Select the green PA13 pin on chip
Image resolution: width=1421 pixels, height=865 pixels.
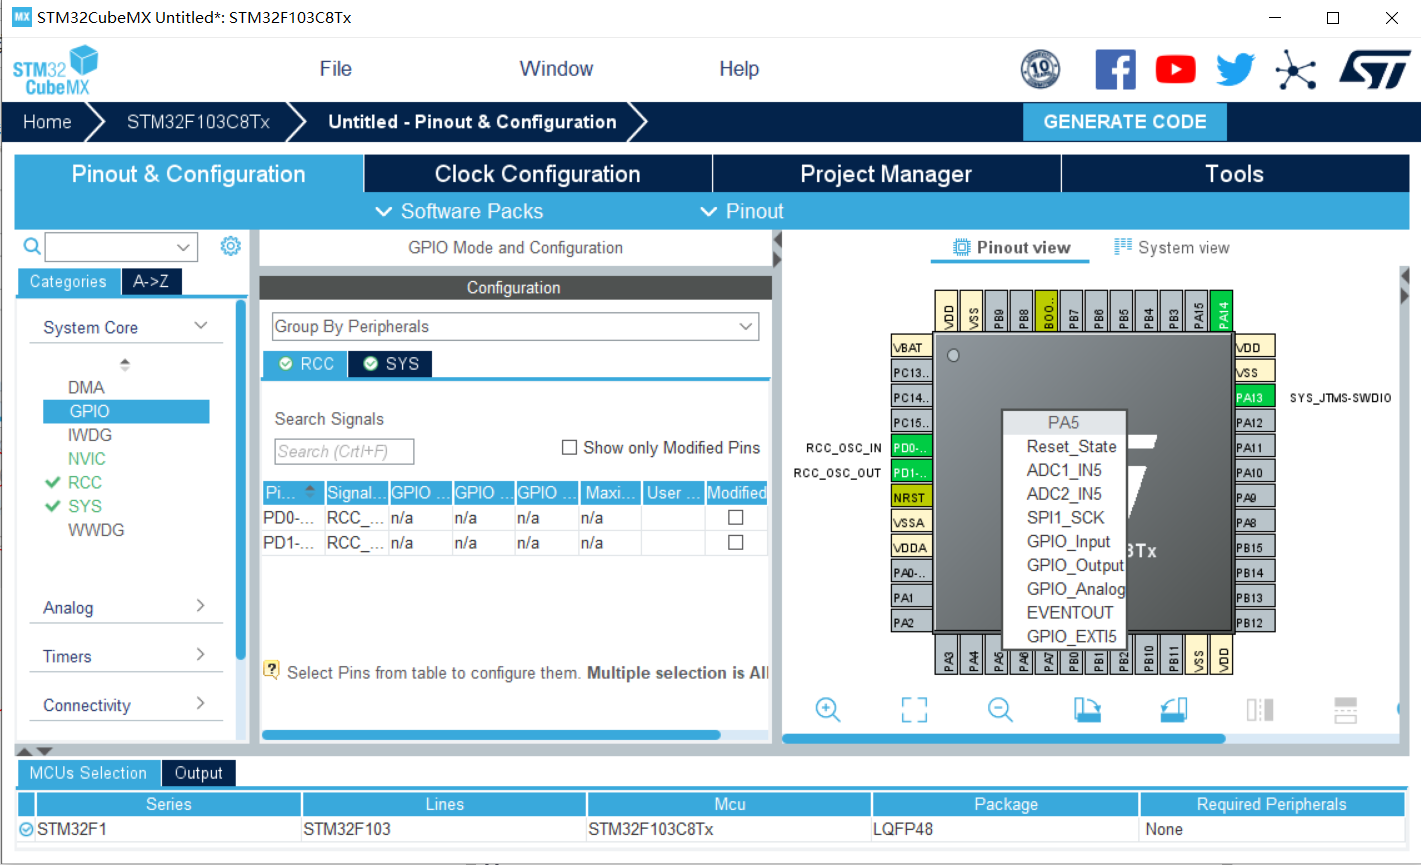1254,397
